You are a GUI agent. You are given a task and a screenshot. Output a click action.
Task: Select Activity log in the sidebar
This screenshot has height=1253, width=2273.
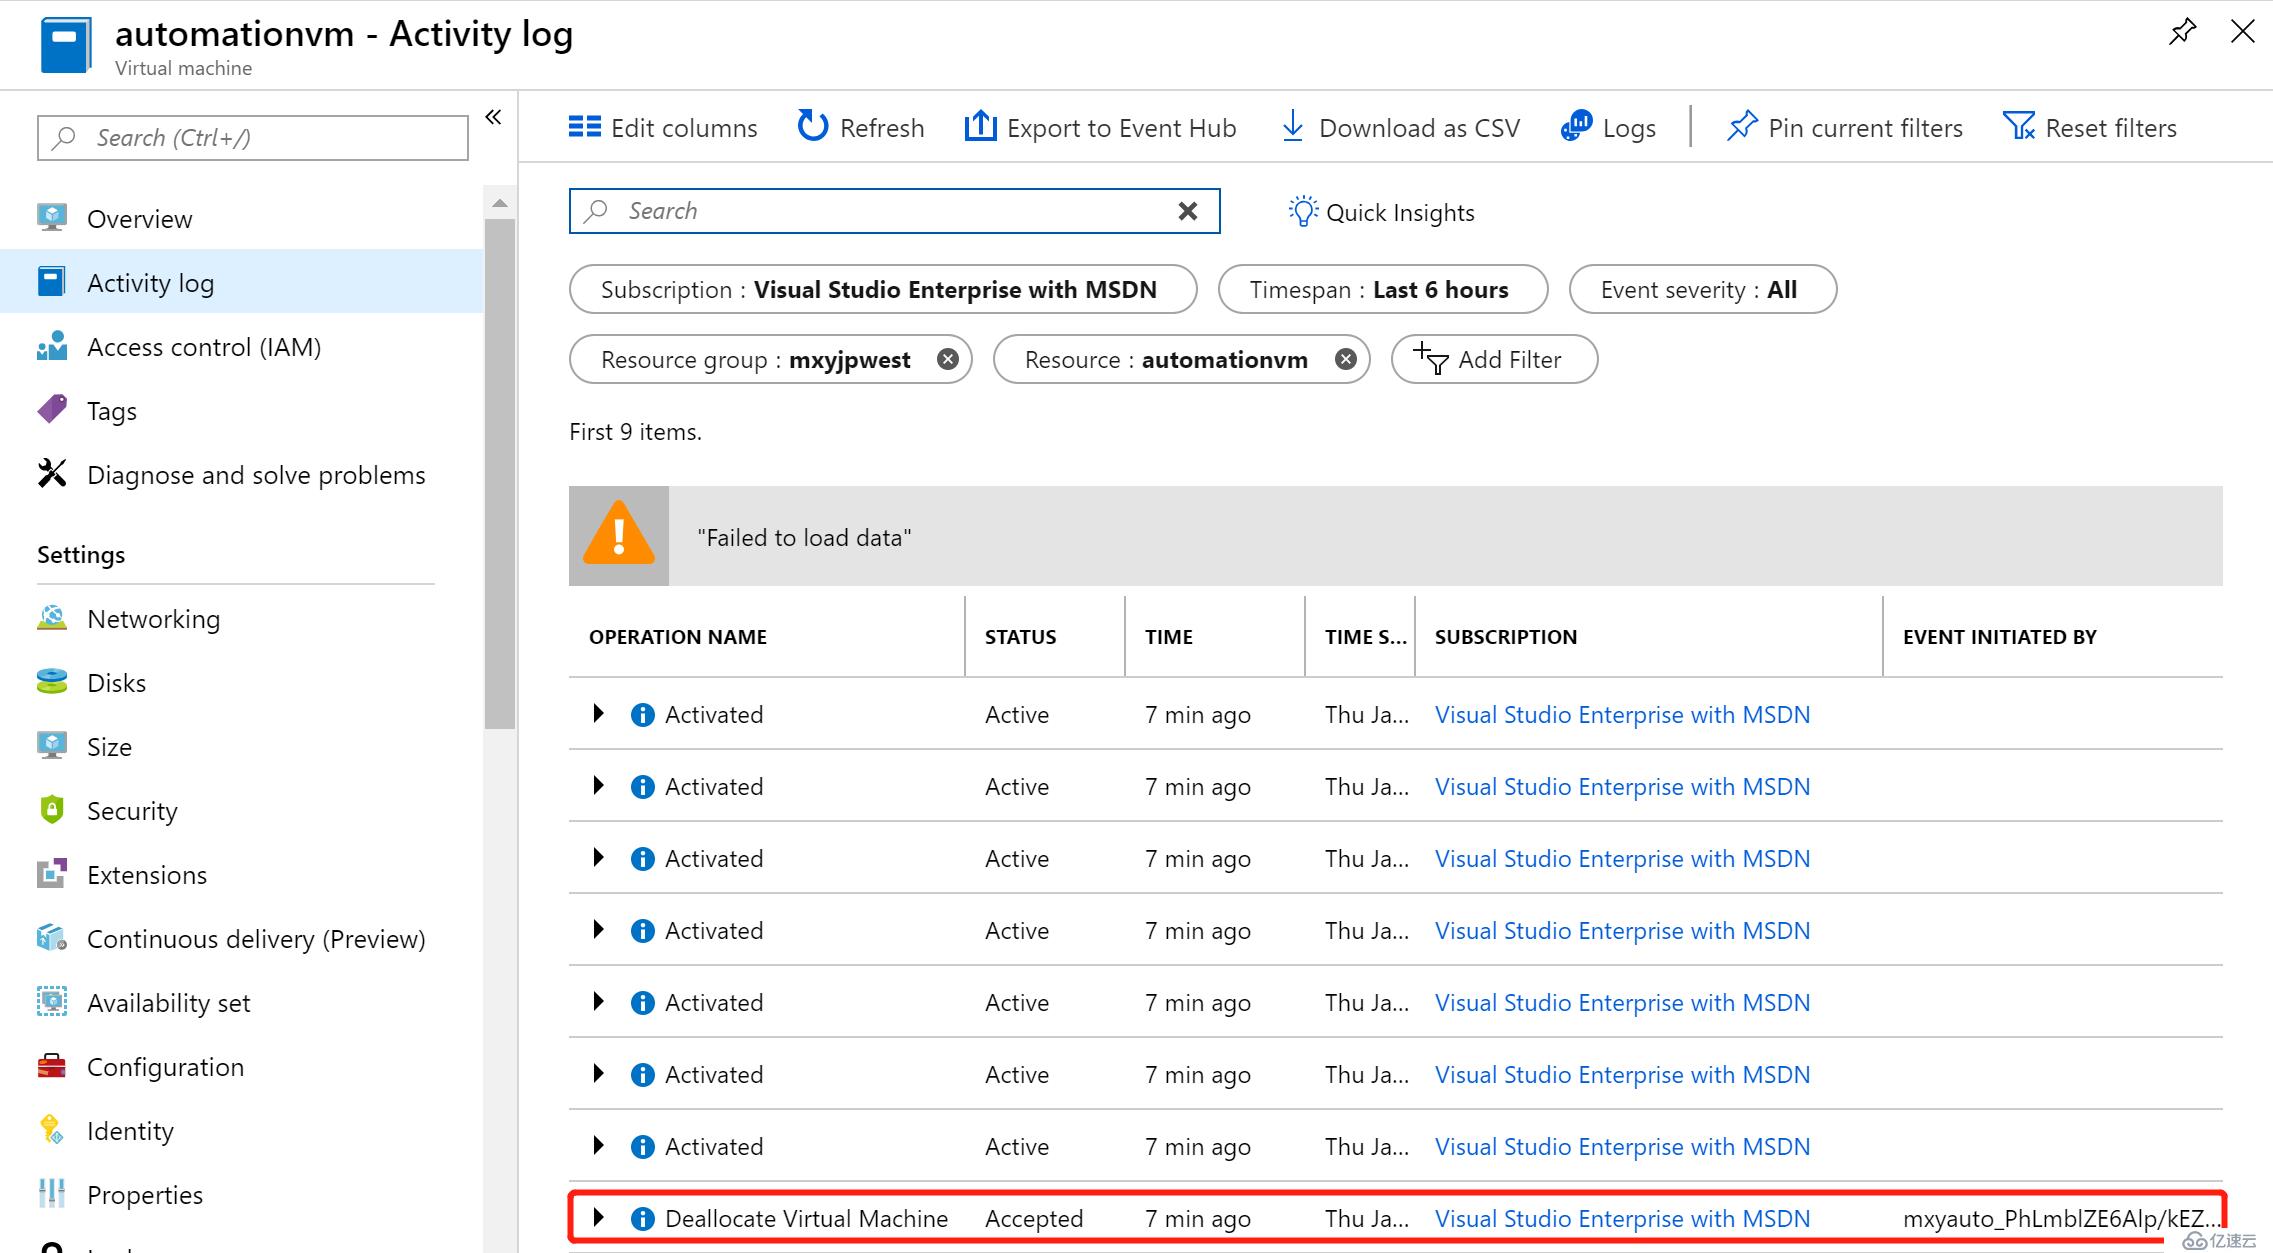(241, 283)
